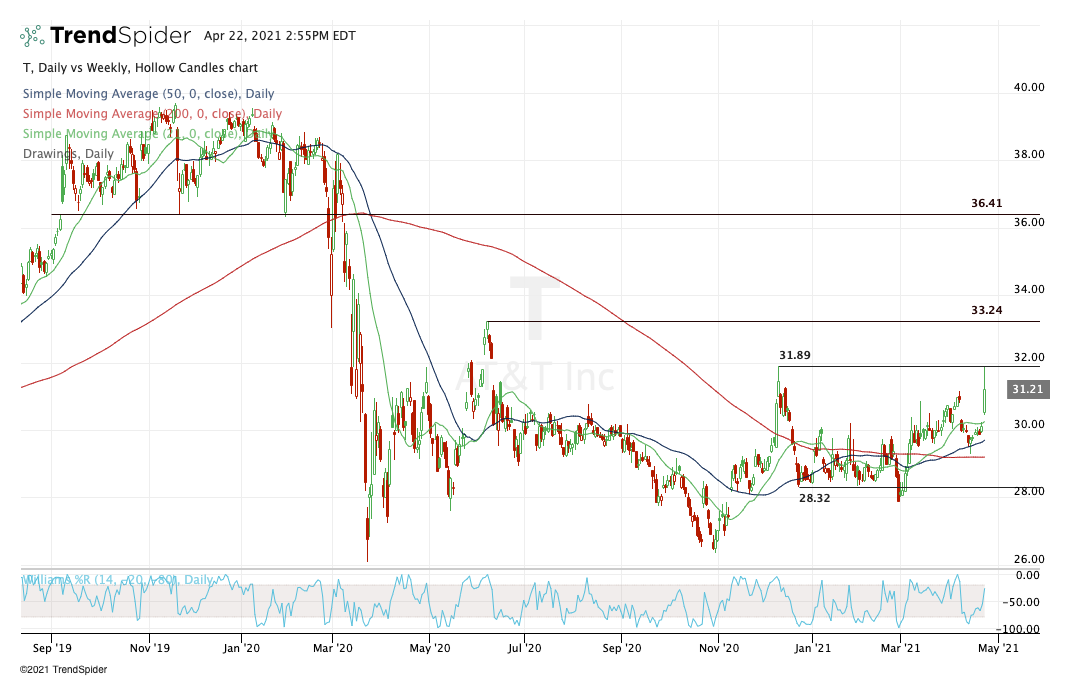This screenshot has height=679, width=1070.
Task: Select the Simple Moving Average (50) legend entry
Action: pyautogui.click(x=149, y=93)
